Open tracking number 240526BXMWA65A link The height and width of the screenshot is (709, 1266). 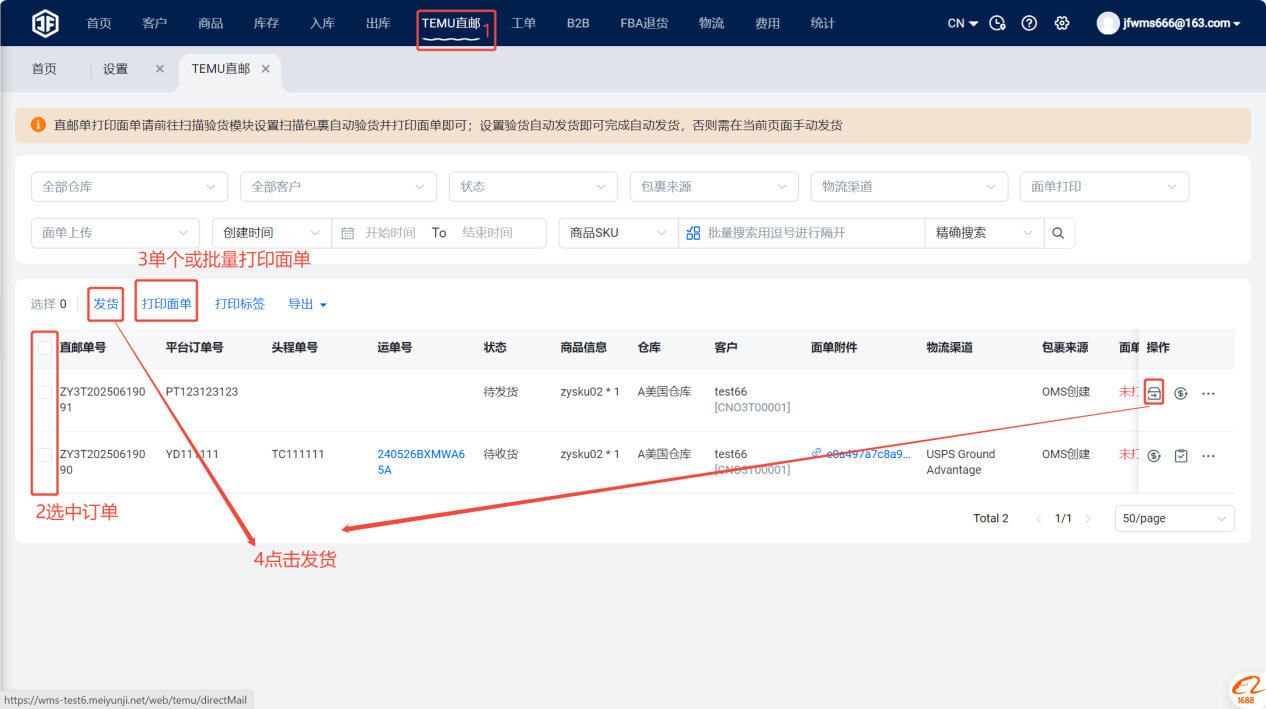tap(421, 462)
